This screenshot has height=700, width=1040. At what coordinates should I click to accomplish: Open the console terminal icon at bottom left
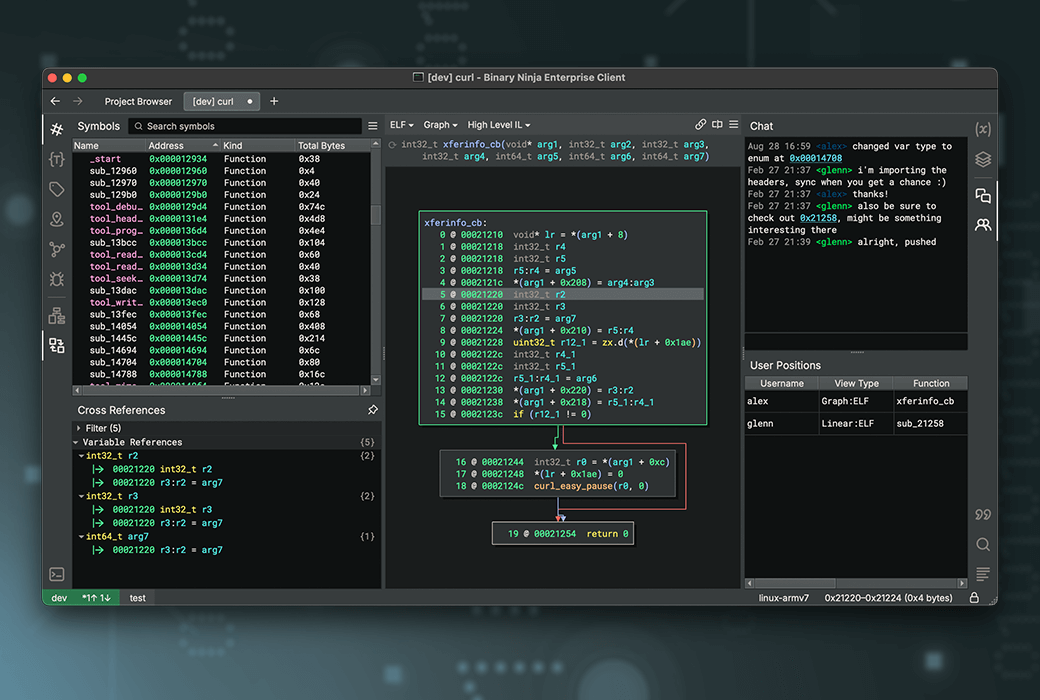click(x=57, y=574)
